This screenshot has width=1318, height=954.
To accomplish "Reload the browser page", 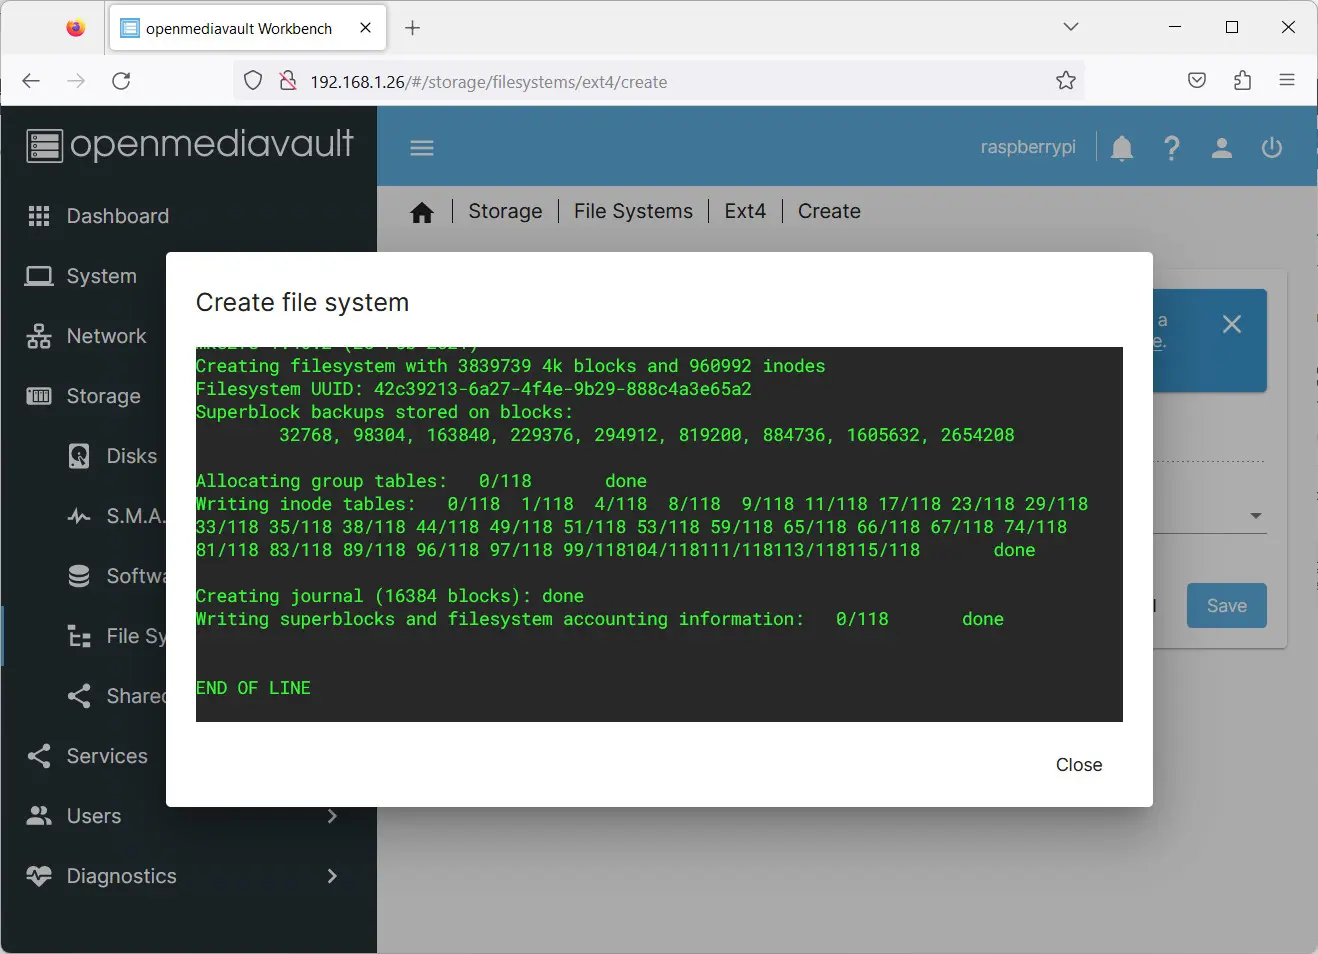I will pos(121,81).
